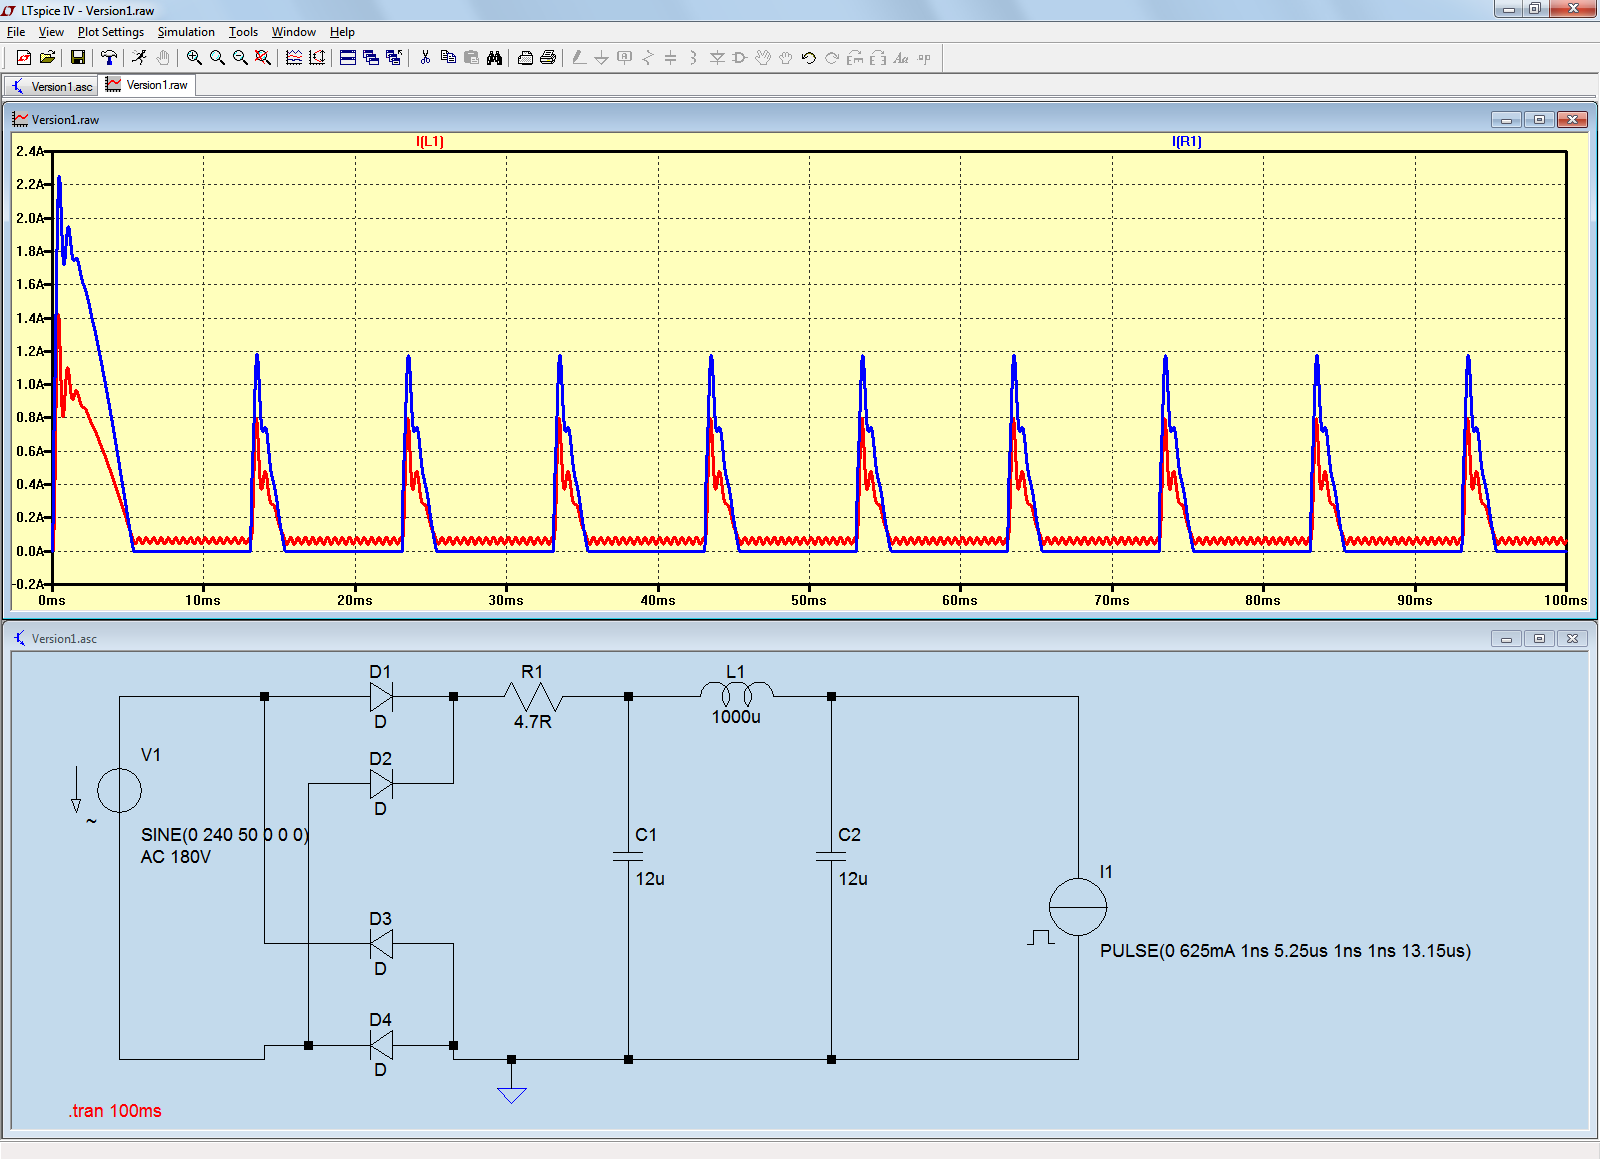Open the Simulation menu
The width and height of the screenshot is (1600, 1160).
[x=186, y=32]
